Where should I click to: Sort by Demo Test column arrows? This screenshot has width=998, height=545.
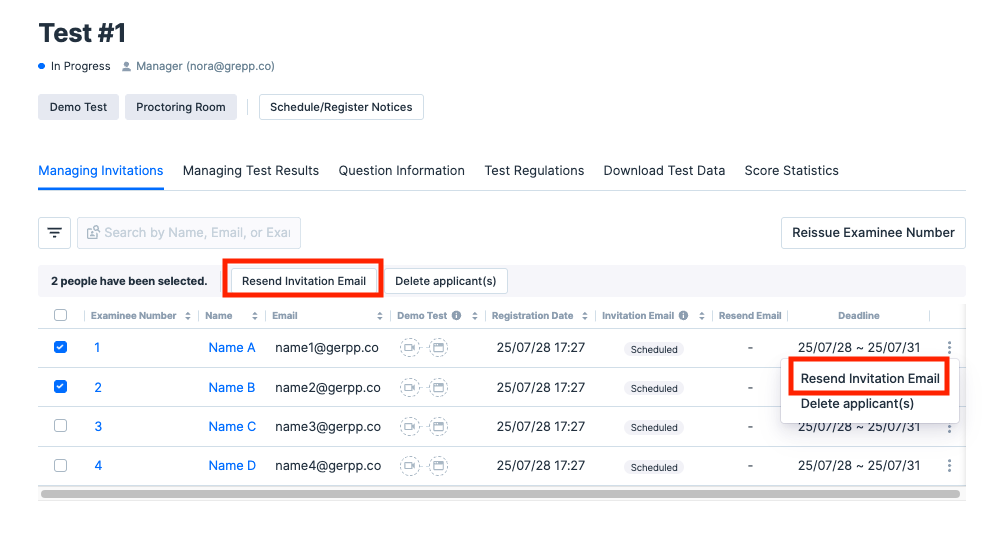(475, 316)
